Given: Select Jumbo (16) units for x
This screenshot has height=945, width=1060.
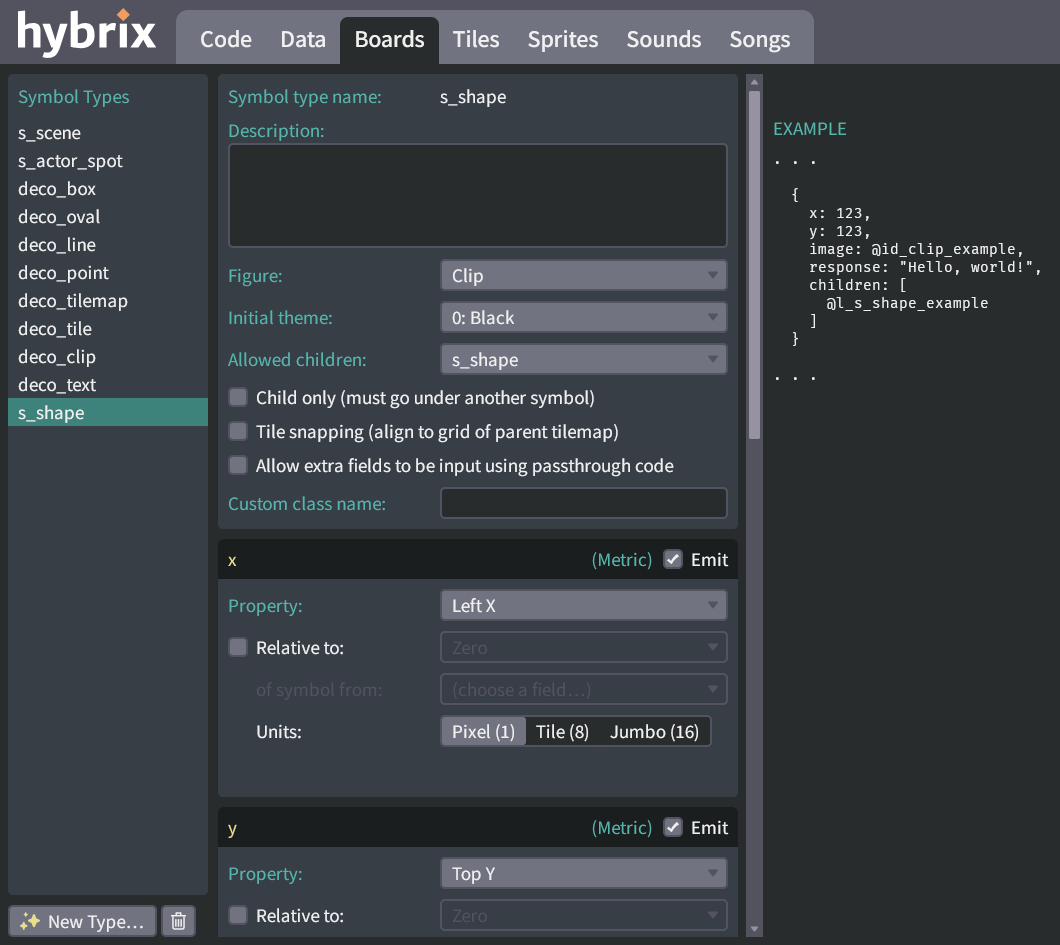Looking at the screenshot, I should click(655, 731).
